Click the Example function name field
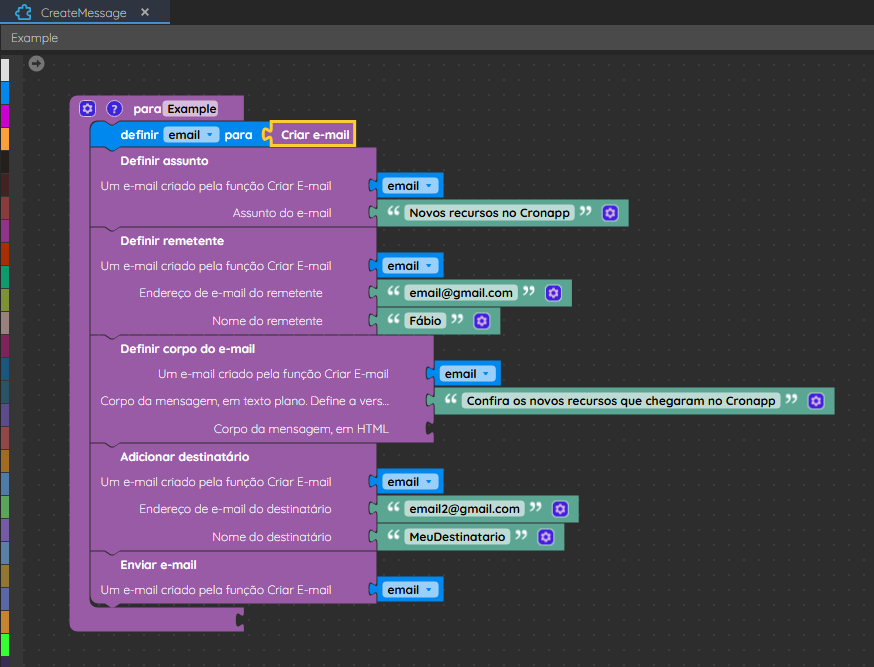The image size is (874, 667). [192, 109]
